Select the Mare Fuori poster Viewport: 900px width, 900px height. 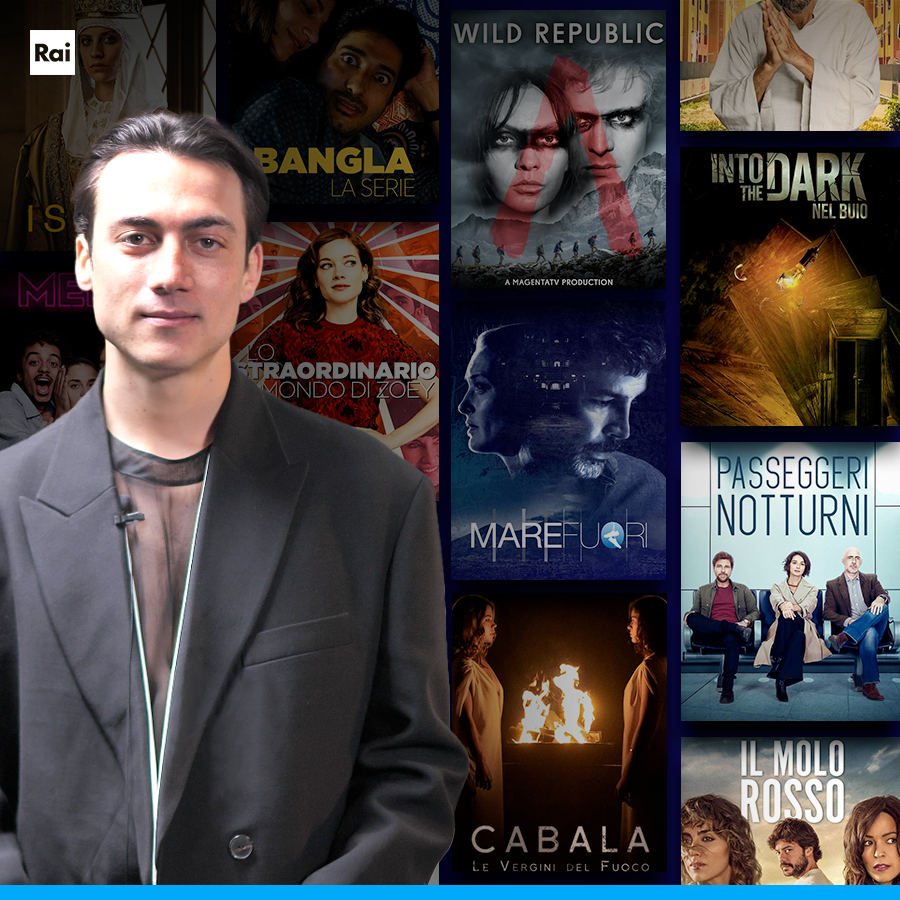click(x=558, y=441)
